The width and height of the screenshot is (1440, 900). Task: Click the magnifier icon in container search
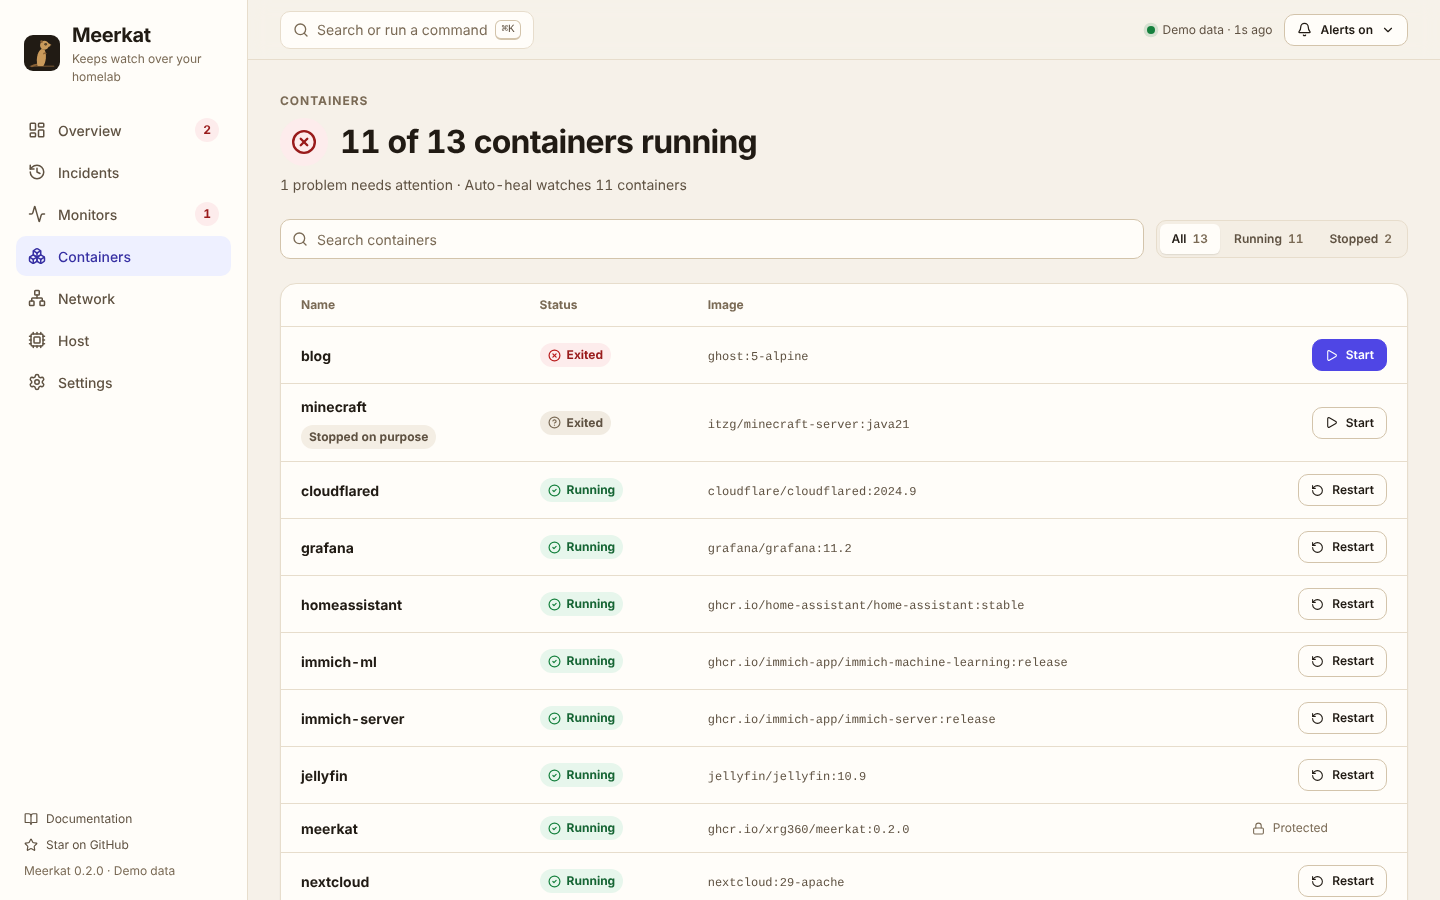[300, 240]
